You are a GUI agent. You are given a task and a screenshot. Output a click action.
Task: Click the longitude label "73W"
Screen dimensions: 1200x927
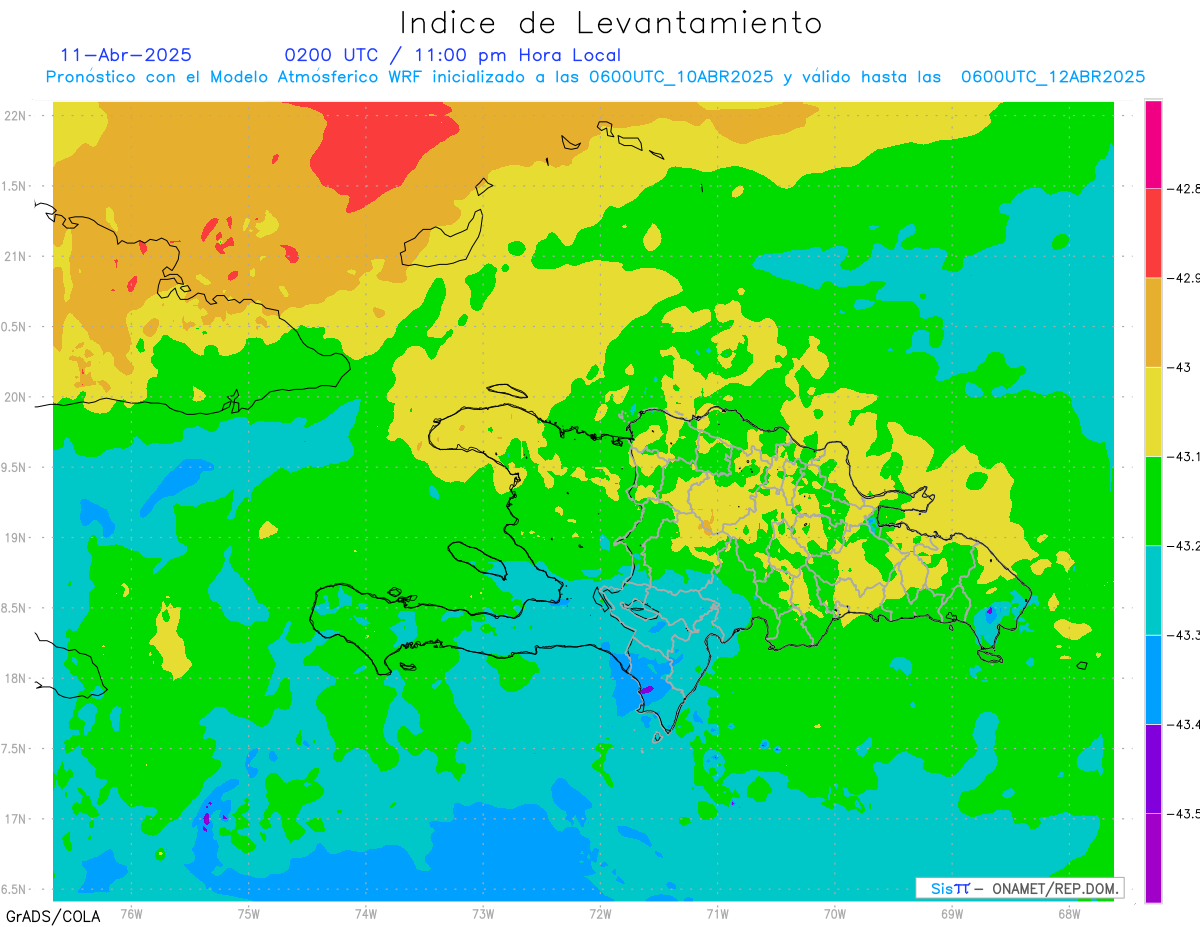[x=483, y=913]
